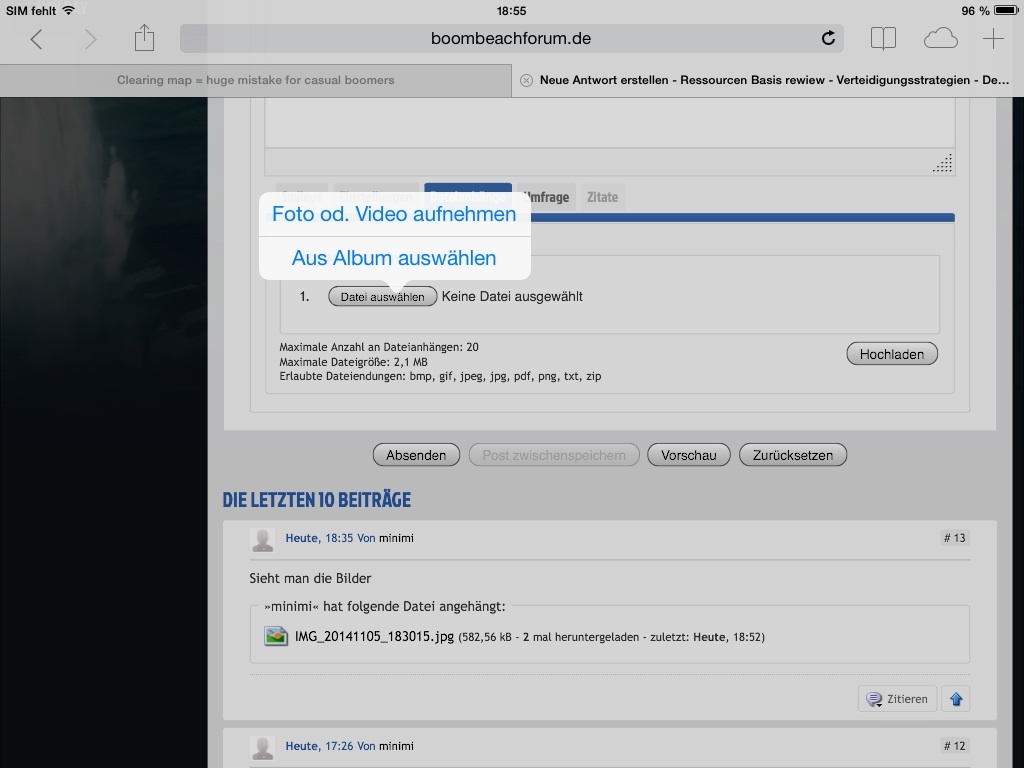Open the Umfrage tab
1024x768 pixels.
coord(545,197)
